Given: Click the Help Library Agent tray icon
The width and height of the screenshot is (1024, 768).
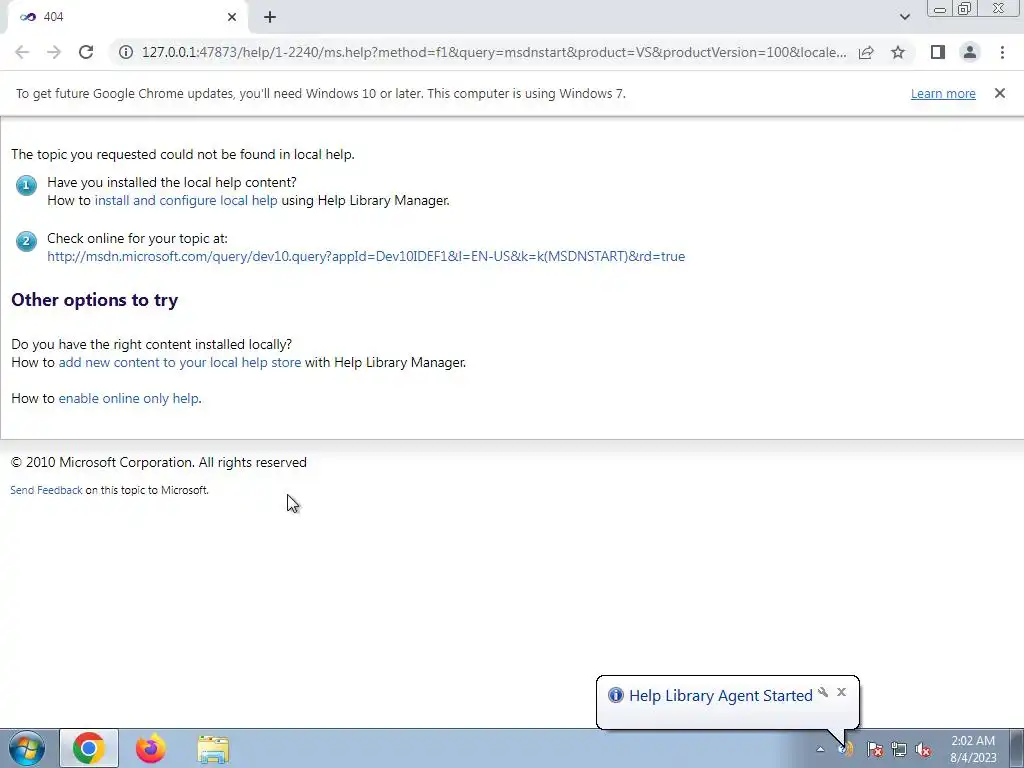Looking at the screenshot, I should pos(846,749).
